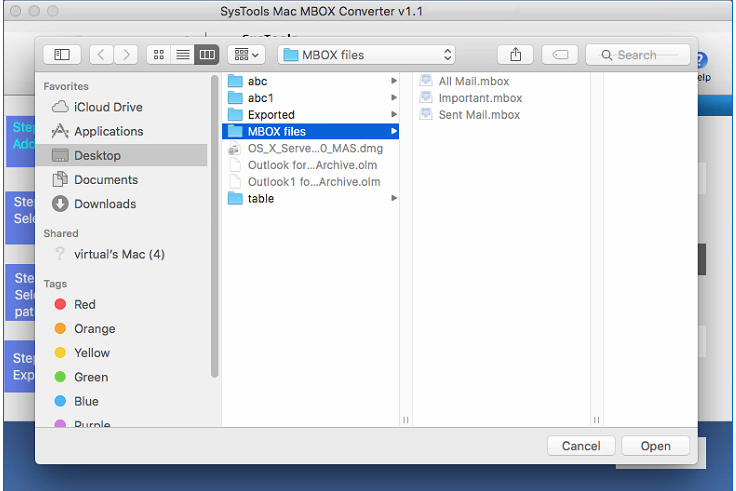Go back with the left arrow
Viewport: 736px width, 491px height.
pos(101,55)
